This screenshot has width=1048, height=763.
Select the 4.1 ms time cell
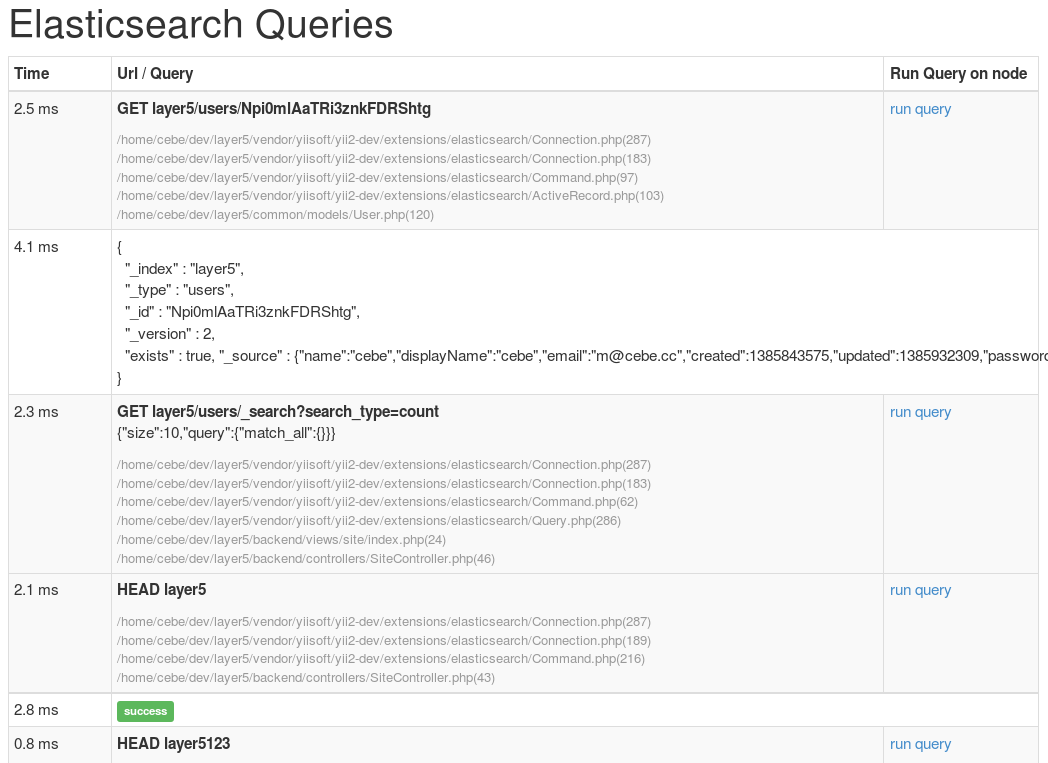click(x=36, y=247)
